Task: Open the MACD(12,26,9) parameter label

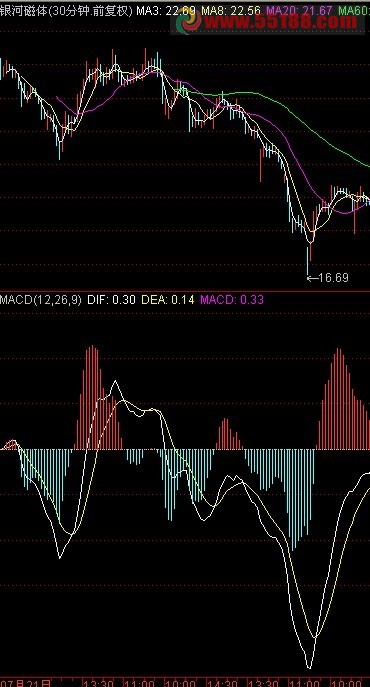Action: [x=41, y=300]
